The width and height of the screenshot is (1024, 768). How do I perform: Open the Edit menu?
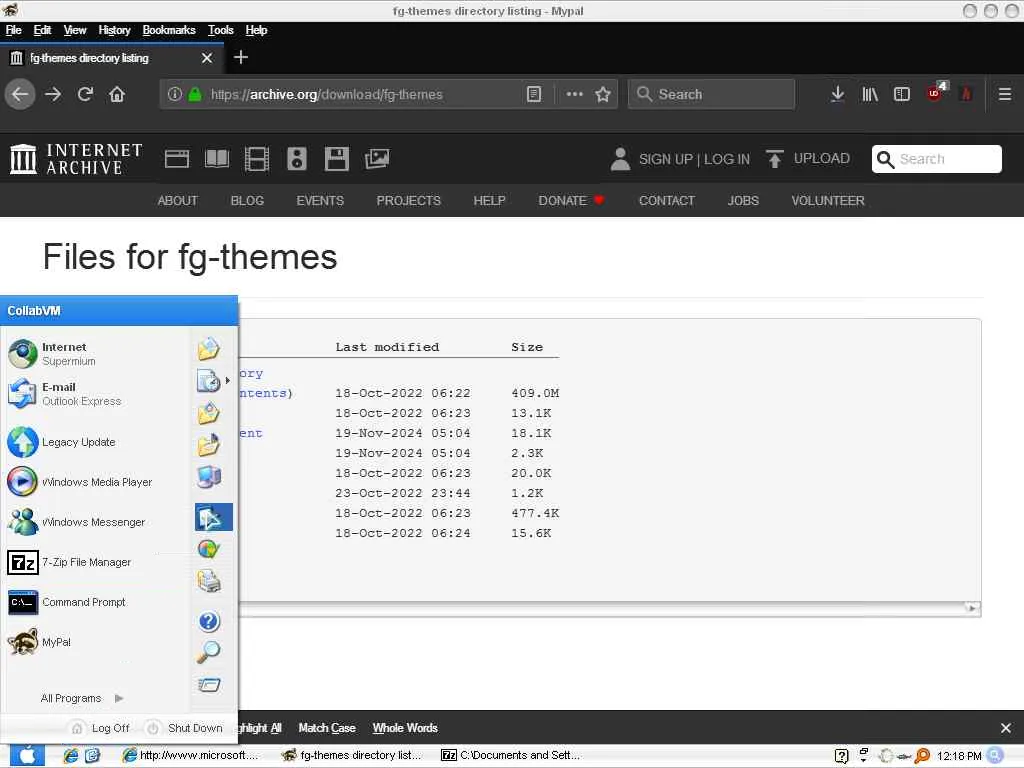point(42,30)
